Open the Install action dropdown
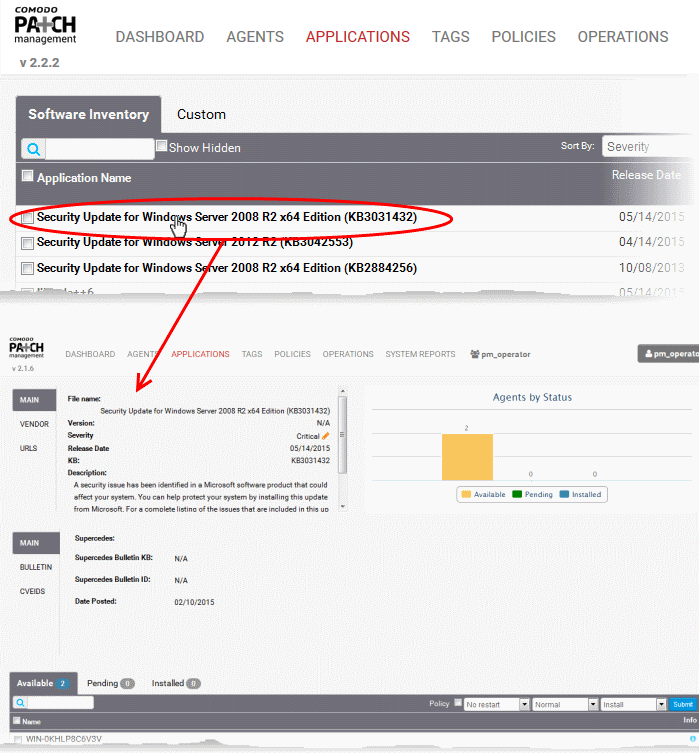The width and height of the screenshot is (699, 753). [x=633, y=704]
